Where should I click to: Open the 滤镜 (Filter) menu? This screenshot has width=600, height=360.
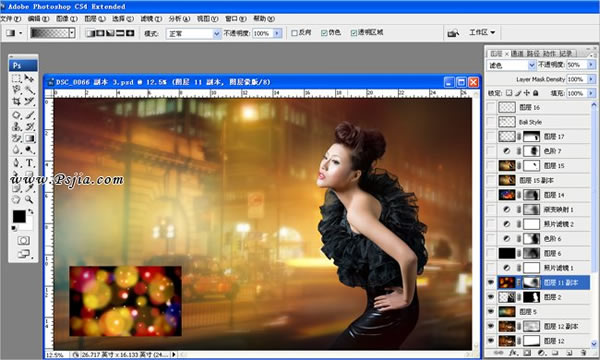coord(151,18)
